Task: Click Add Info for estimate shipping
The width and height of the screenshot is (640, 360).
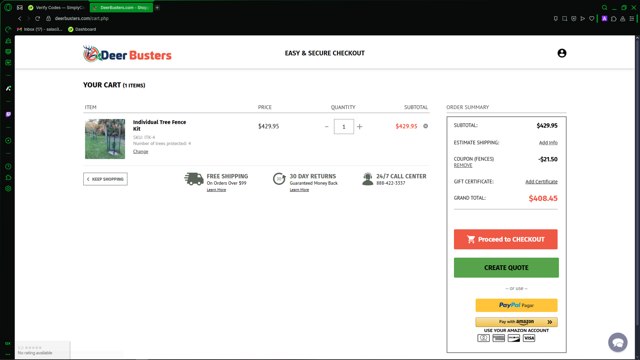Action: click(548, 142)
